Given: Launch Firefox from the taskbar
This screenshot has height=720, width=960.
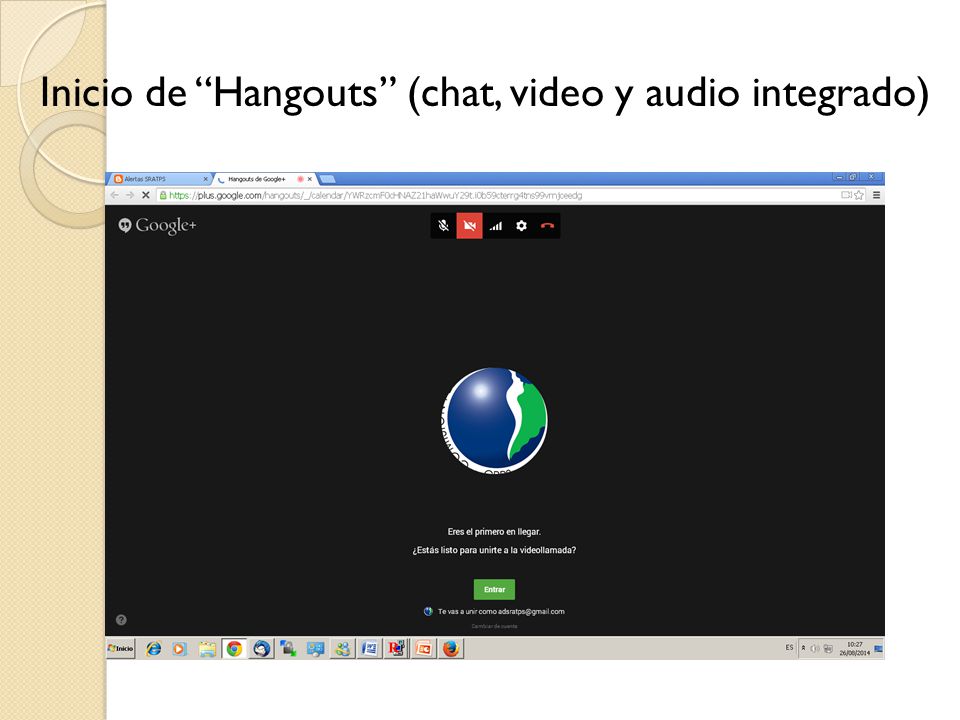Looking at the screenshot, I should [451, 648].
